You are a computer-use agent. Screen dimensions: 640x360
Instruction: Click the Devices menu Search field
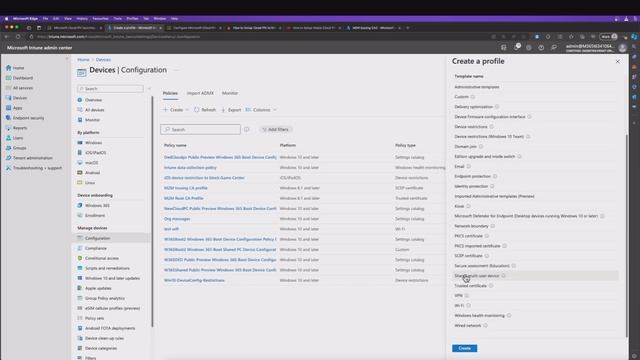tap(110, 89)
